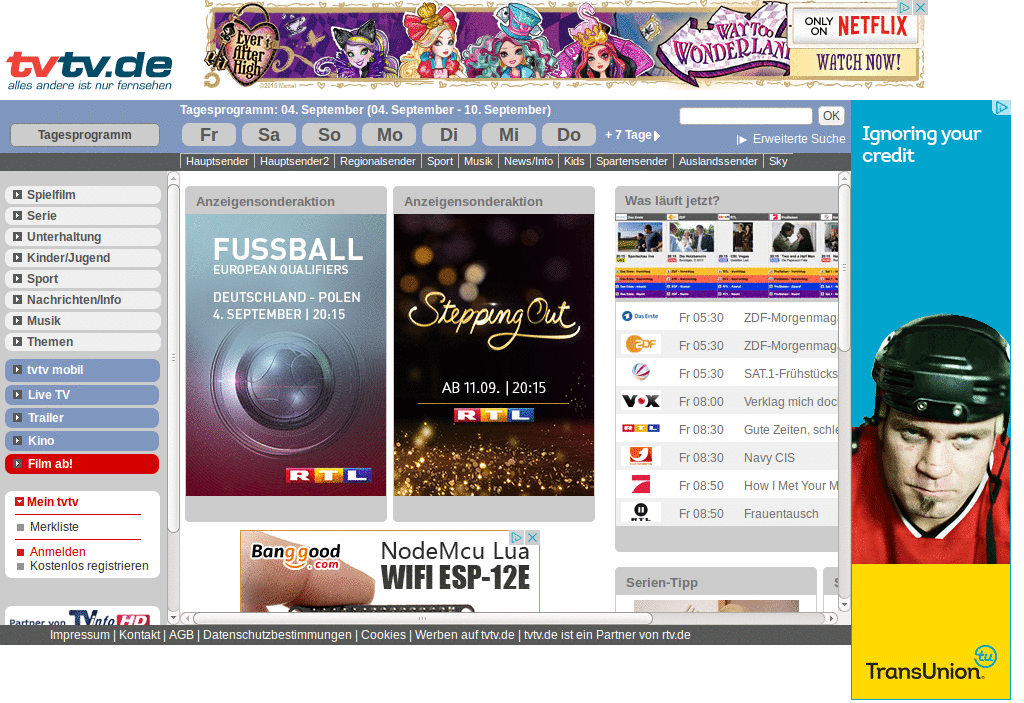Select Di day tab
Screen dimensions: 1024x703
tap(449, 135)
